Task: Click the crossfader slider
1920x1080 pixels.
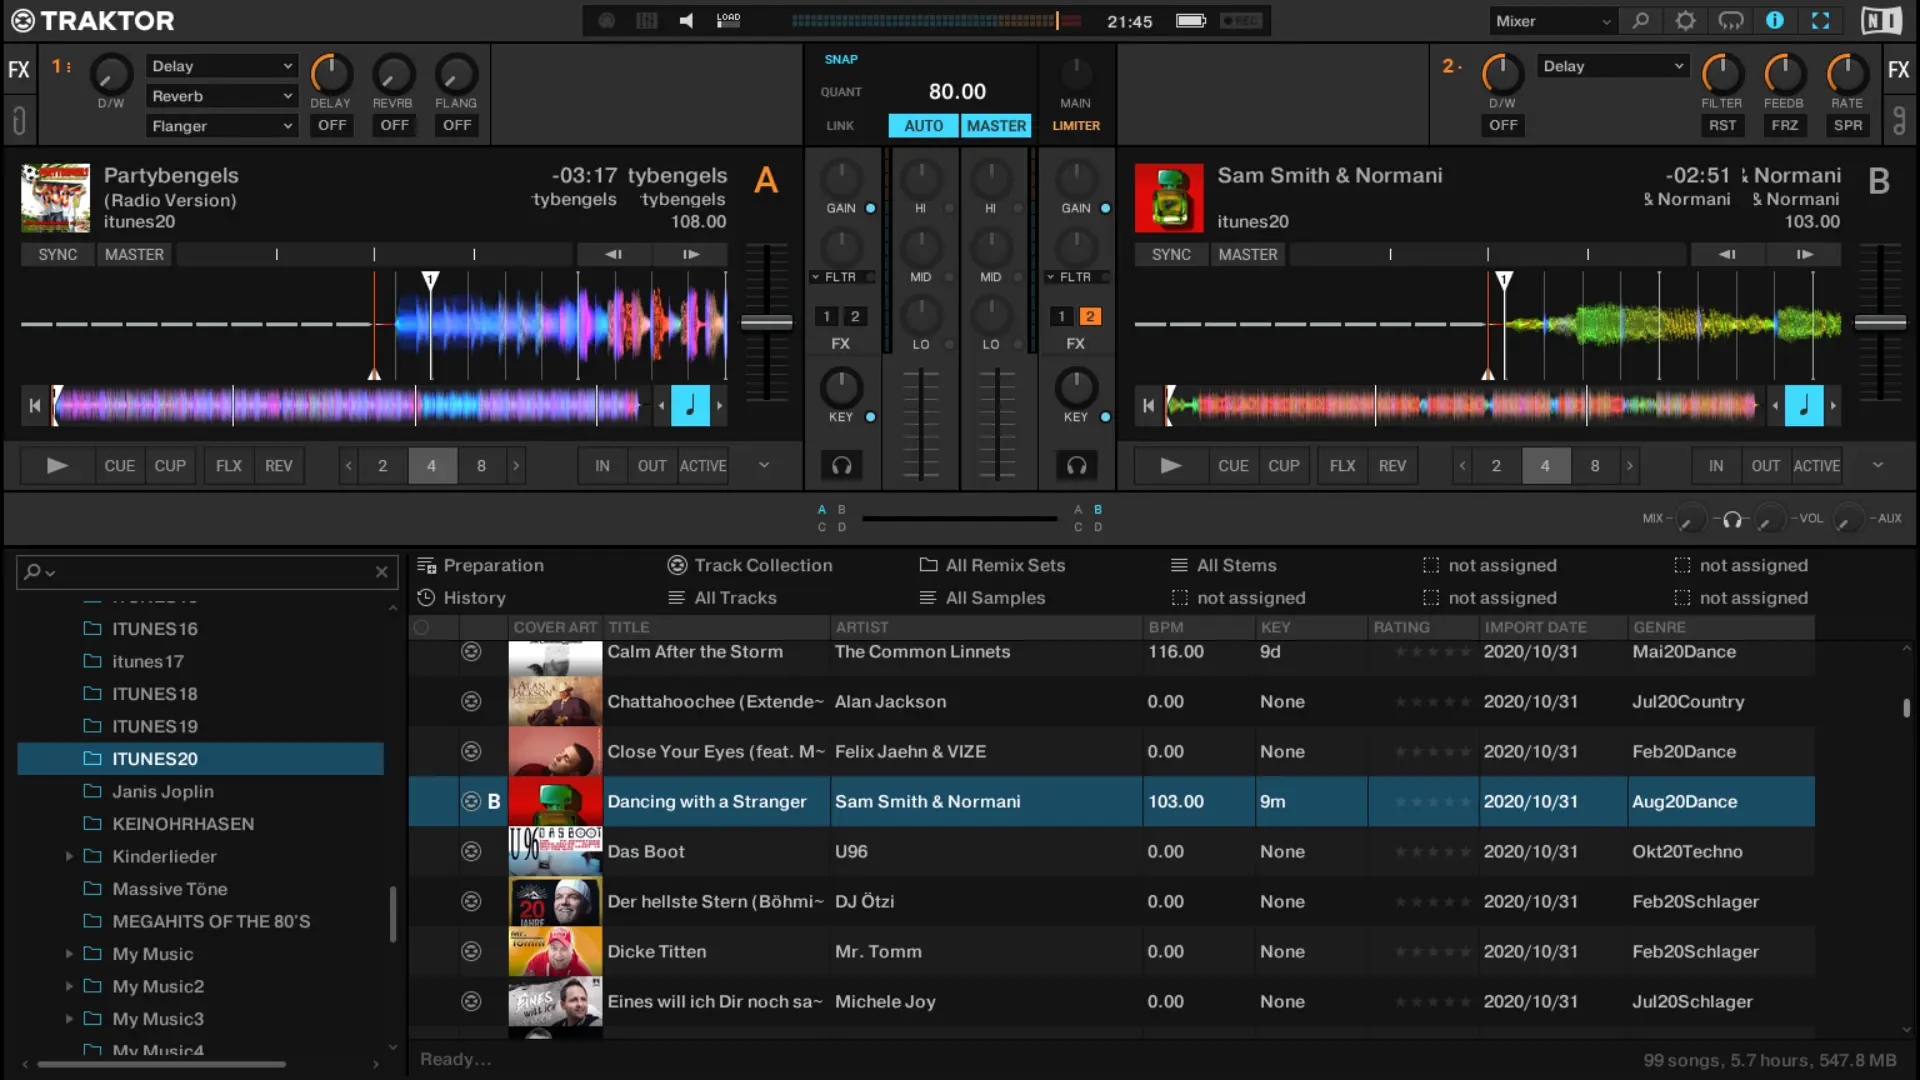Action: point(959,519)
